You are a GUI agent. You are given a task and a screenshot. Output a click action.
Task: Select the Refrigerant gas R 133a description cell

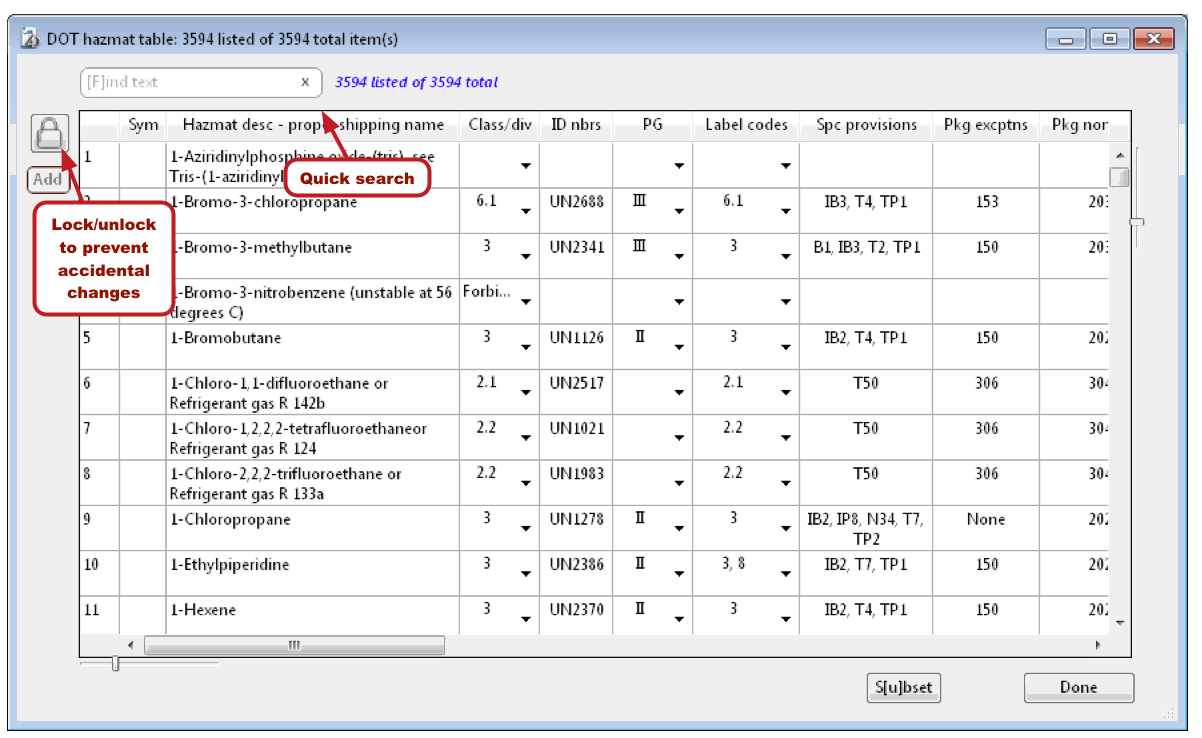[313, 483]
